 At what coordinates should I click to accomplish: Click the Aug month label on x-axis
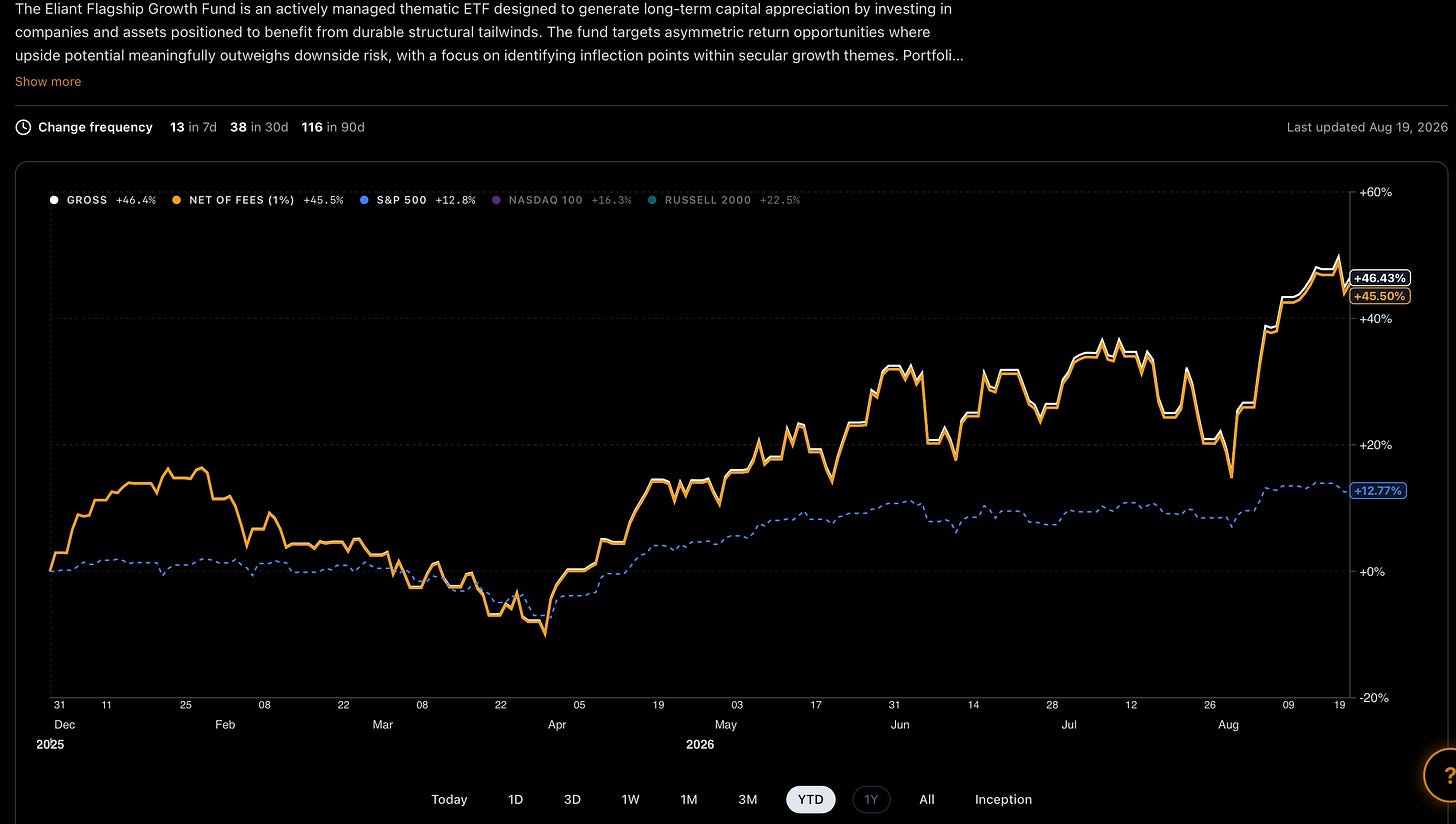tap(1228, 725)
